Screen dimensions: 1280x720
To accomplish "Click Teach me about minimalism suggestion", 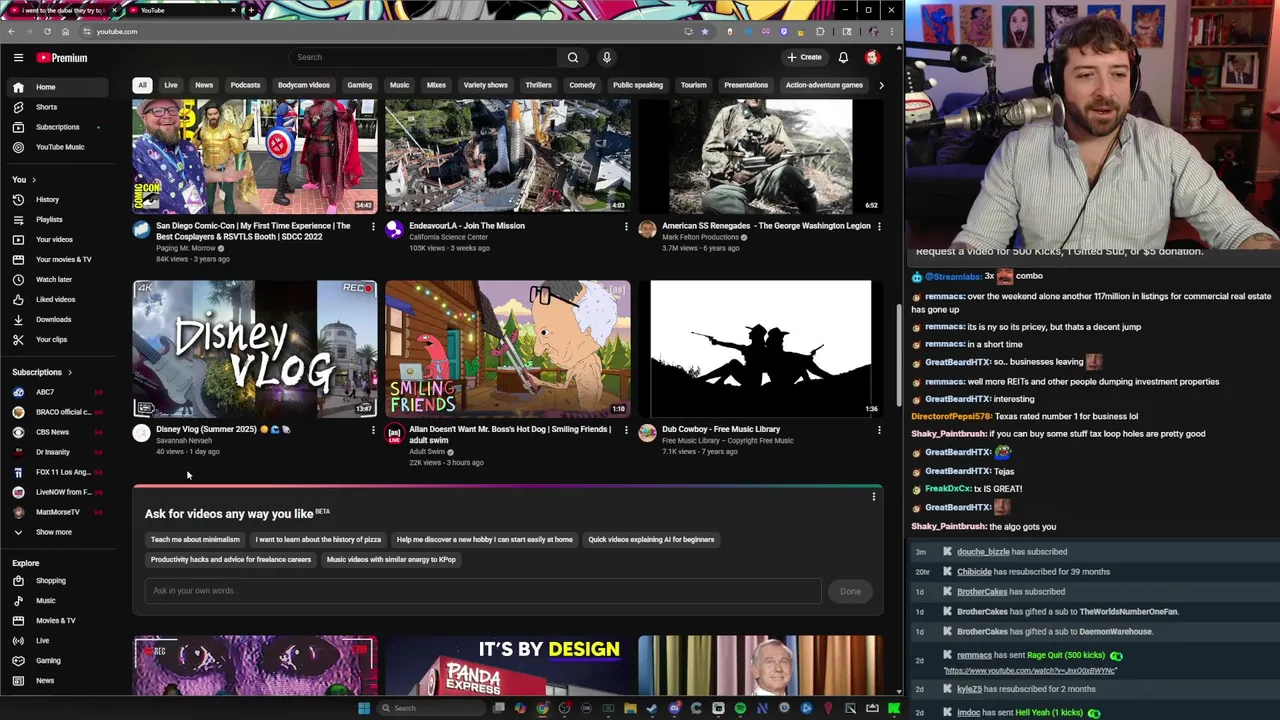I will [x=195, y=540].
